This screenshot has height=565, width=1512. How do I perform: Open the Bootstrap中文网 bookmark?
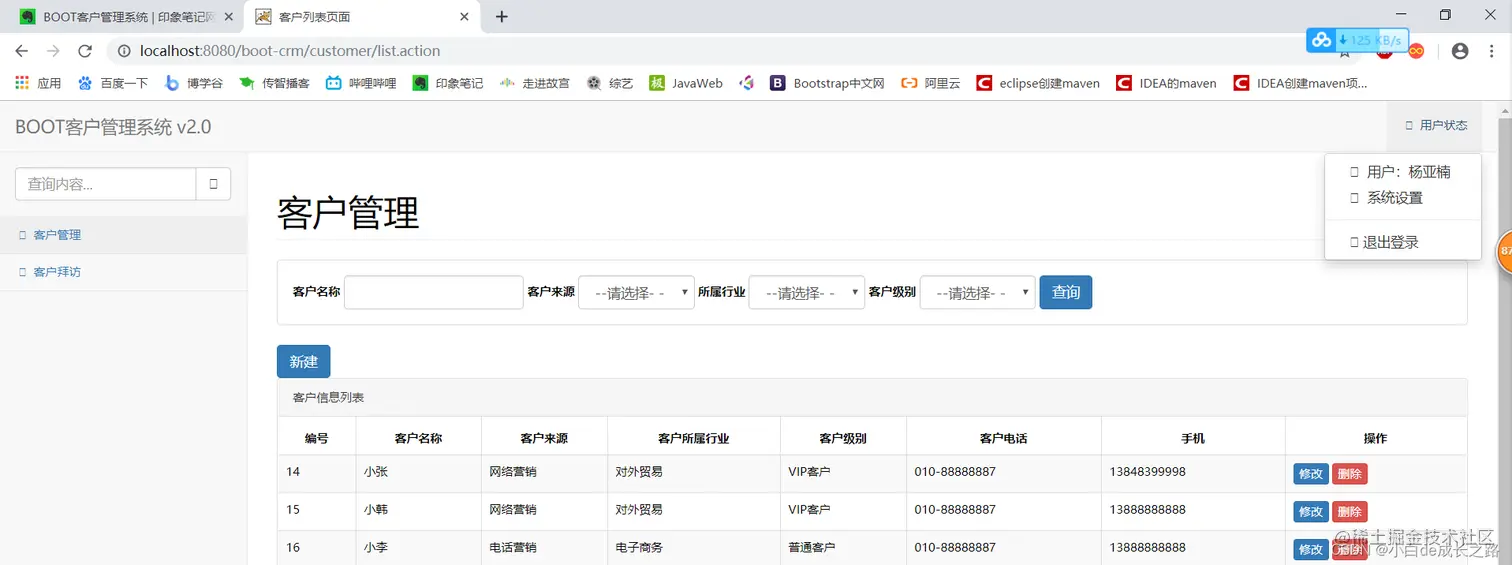(x=828, y=83)
